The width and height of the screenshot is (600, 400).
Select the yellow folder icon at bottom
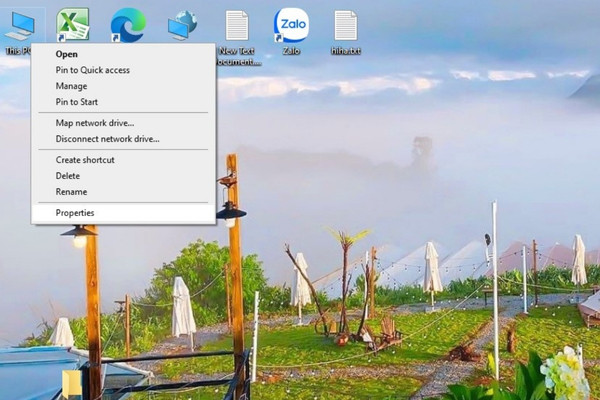(72, 384)
